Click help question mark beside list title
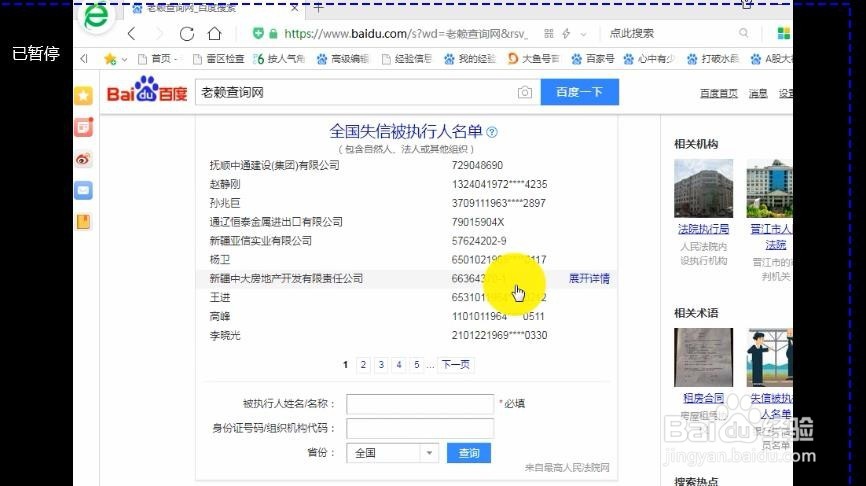 (x=492, y=132)
